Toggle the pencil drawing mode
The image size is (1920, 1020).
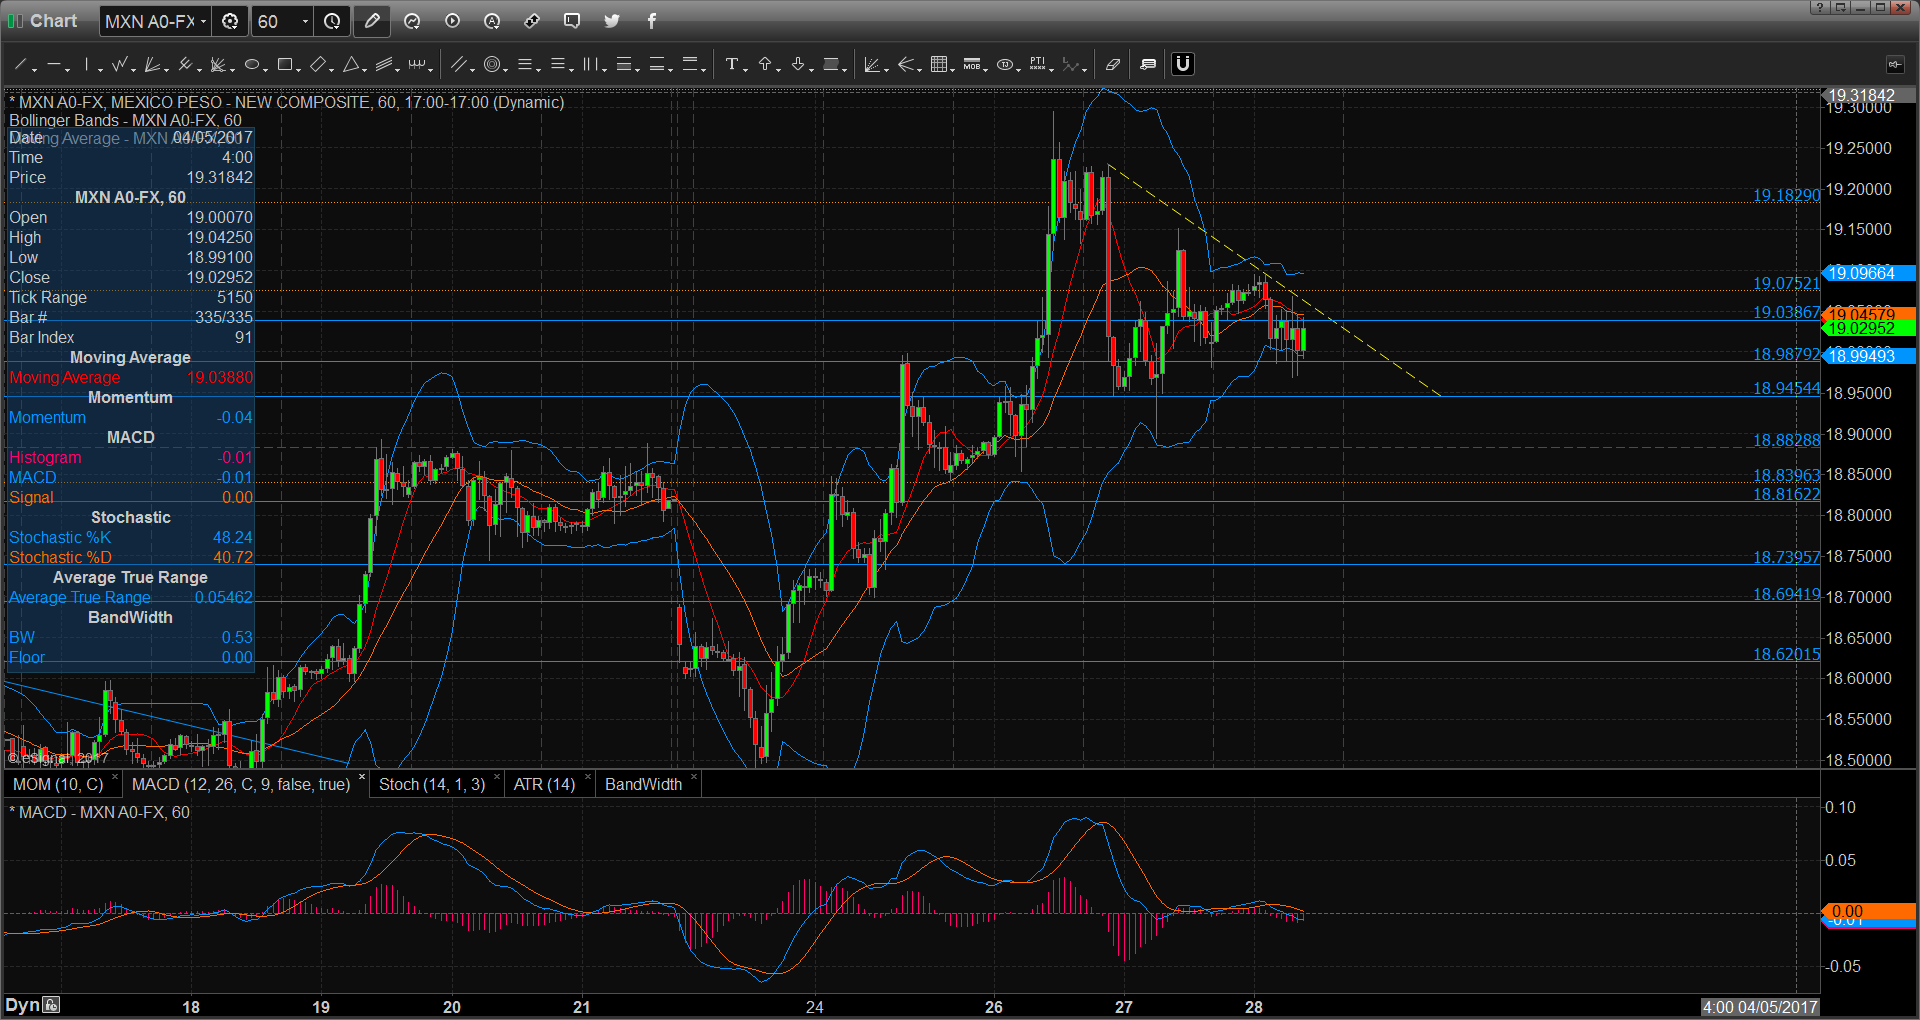click(x=372, y=21)
